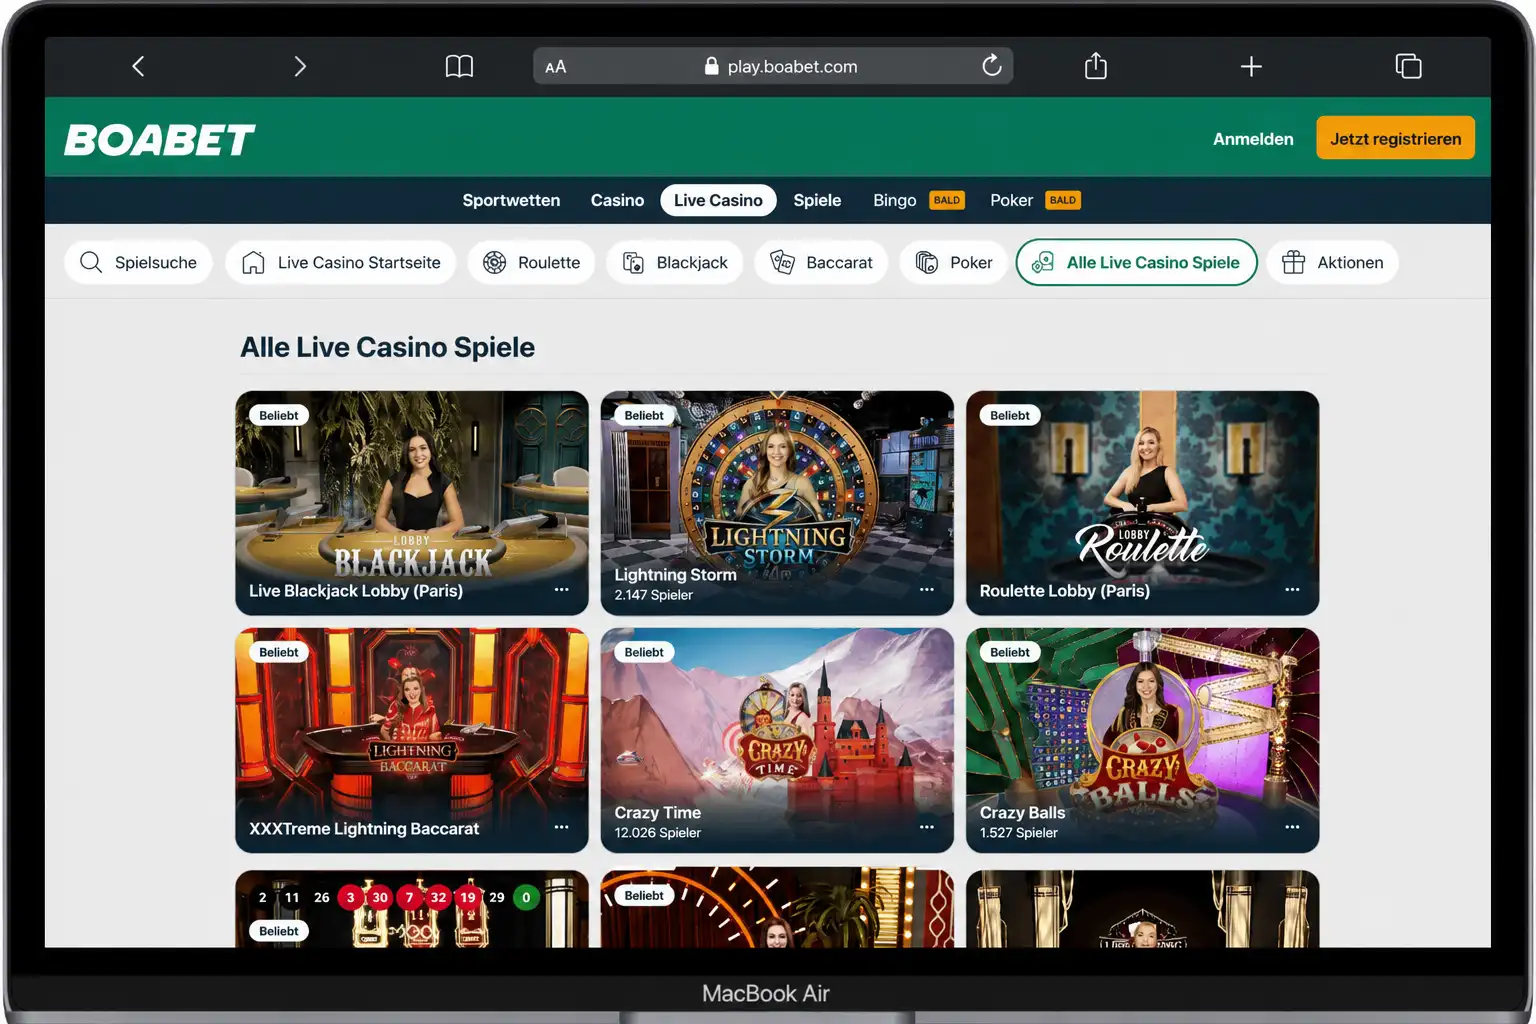Open the Casino tab

tap(617, 200)
